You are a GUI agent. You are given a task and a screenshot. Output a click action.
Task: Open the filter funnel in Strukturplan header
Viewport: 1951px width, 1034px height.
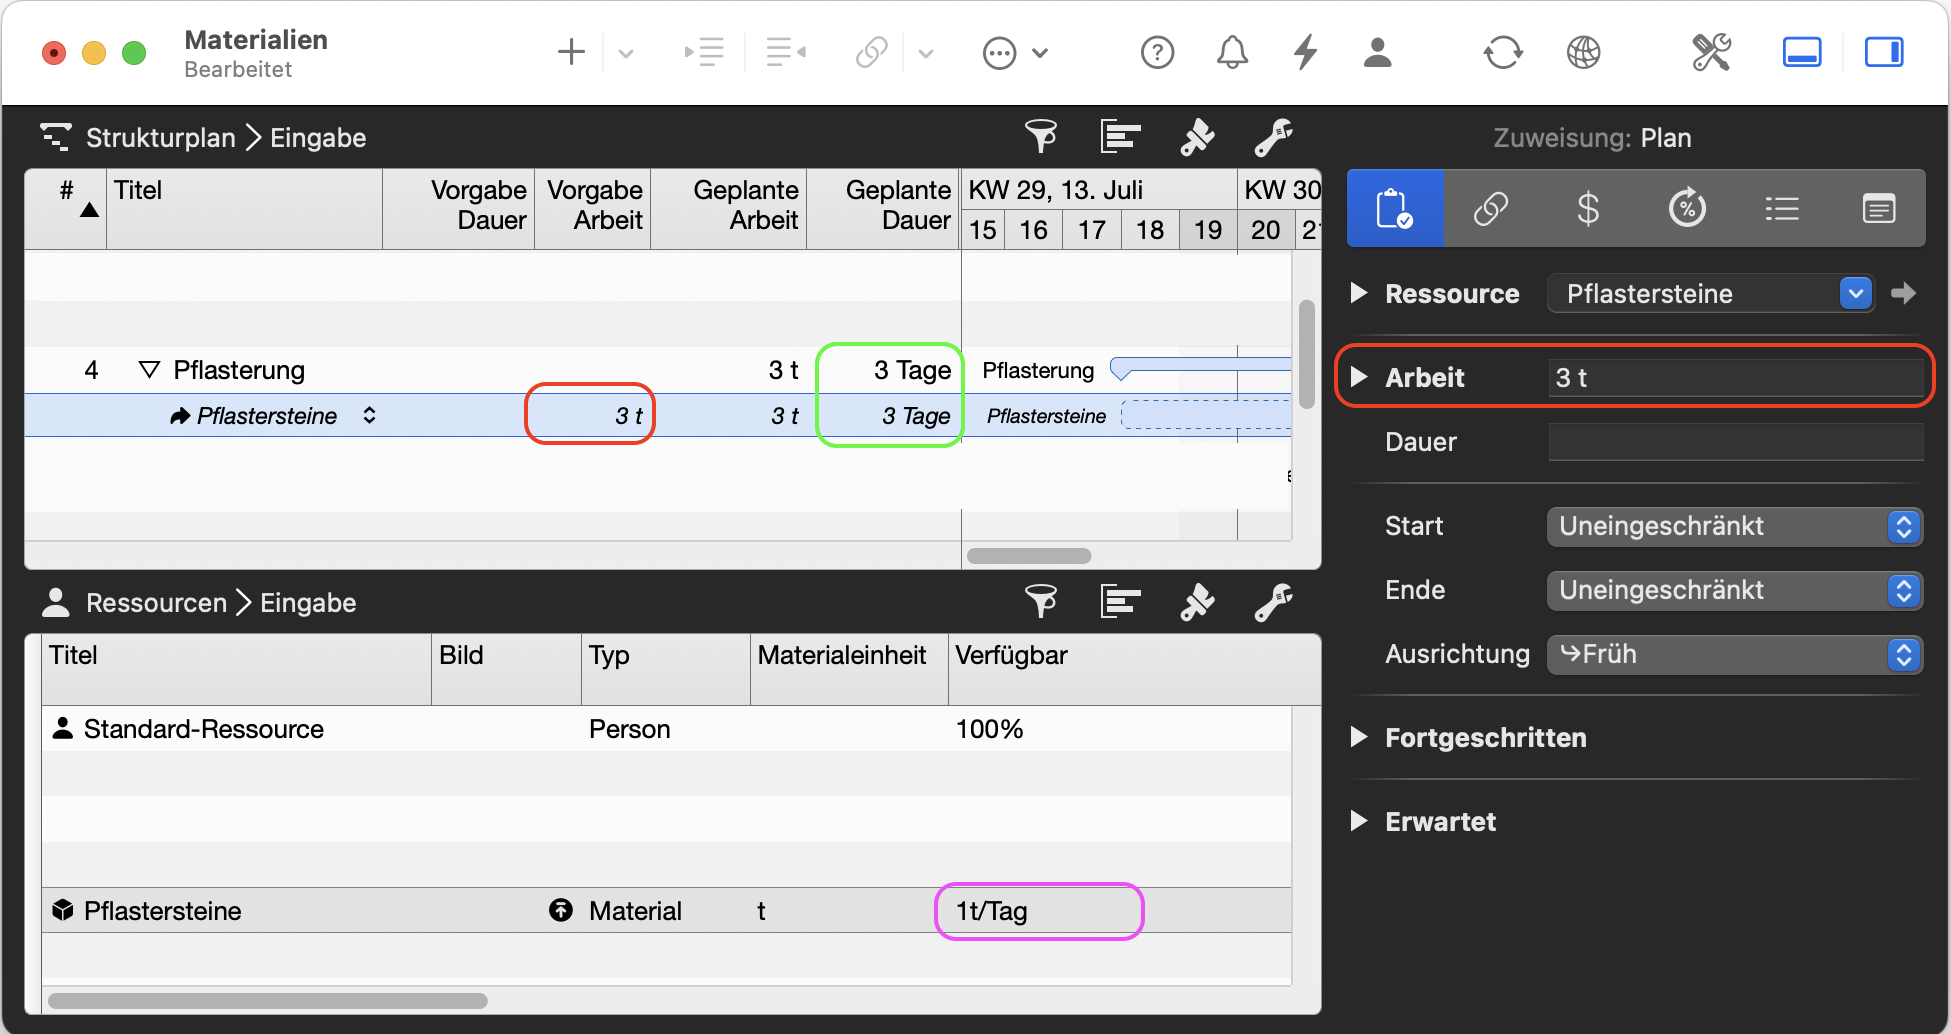pyautogui.click(x=1041, y=137)
